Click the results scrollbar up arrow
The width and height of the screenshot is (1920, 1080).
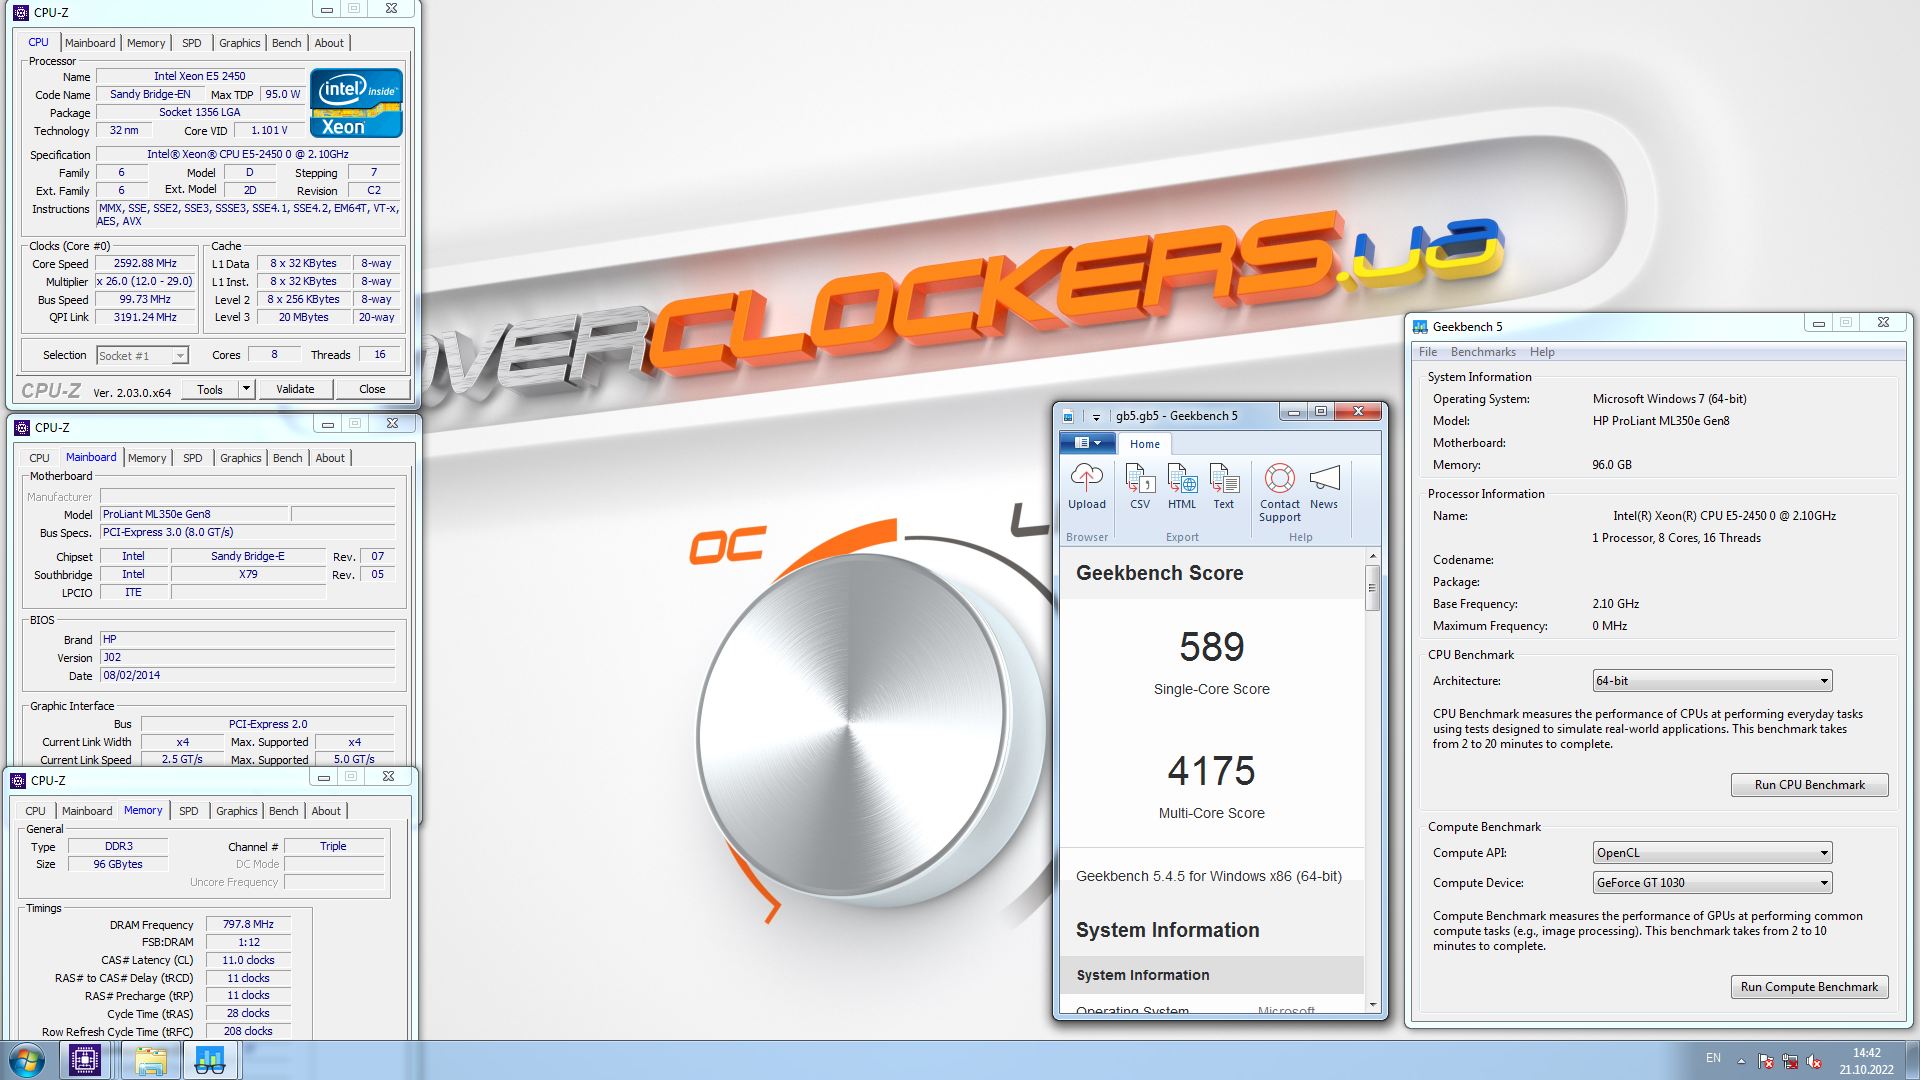click(x=1373, y=556)
